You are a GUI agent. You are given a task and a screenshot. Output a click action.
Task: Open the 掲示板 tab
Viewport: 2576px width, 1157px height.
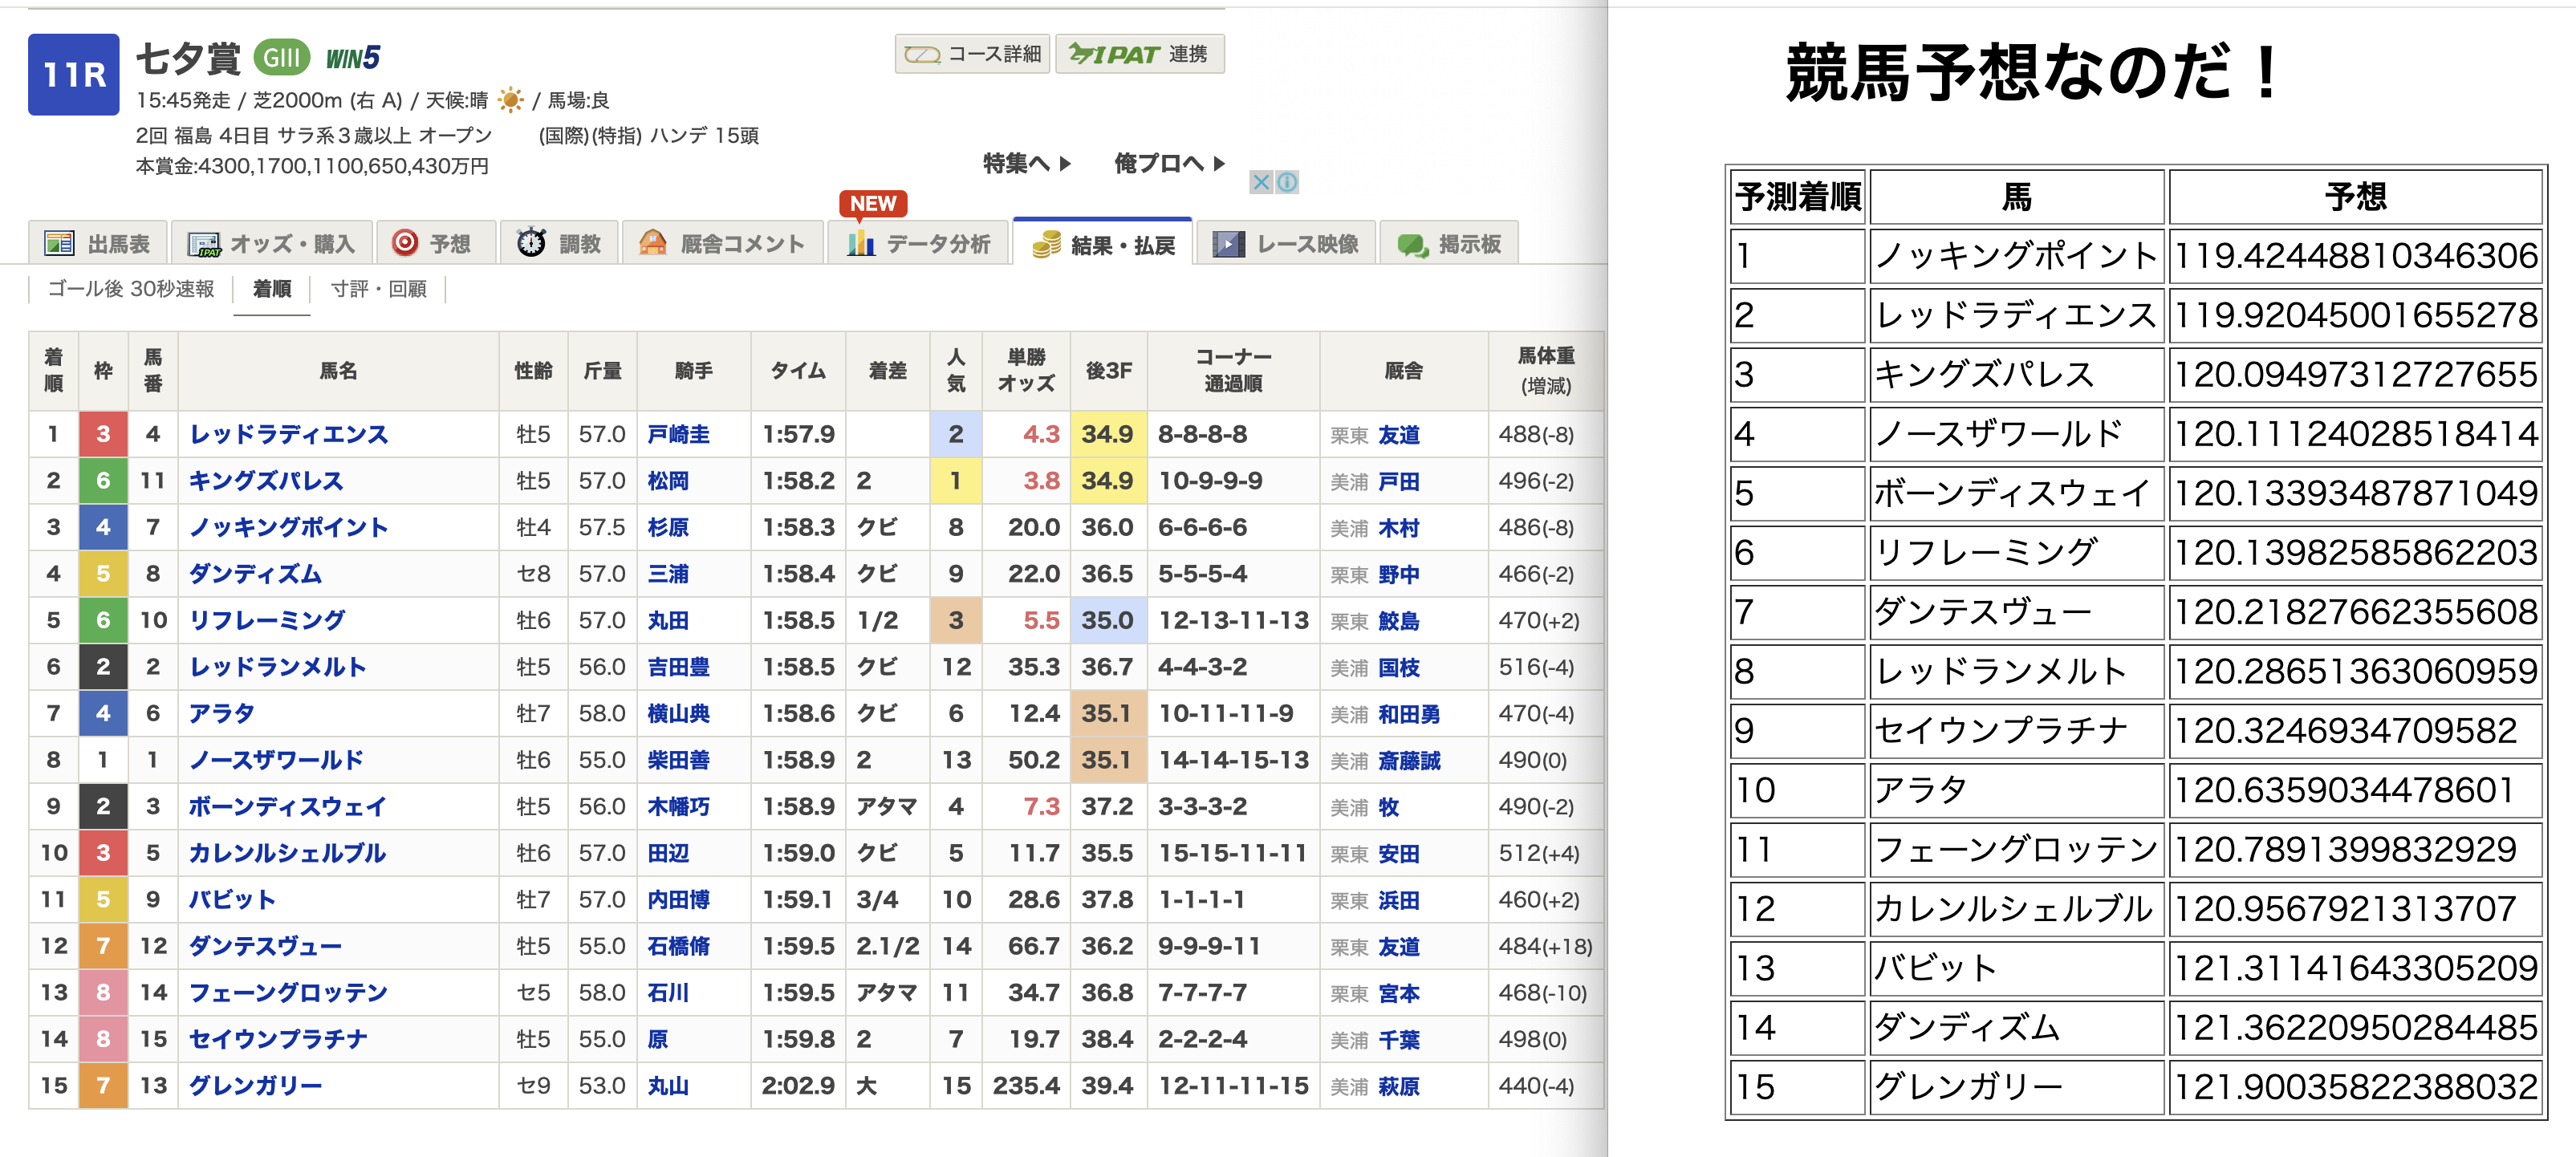(x=1449, y=243)
